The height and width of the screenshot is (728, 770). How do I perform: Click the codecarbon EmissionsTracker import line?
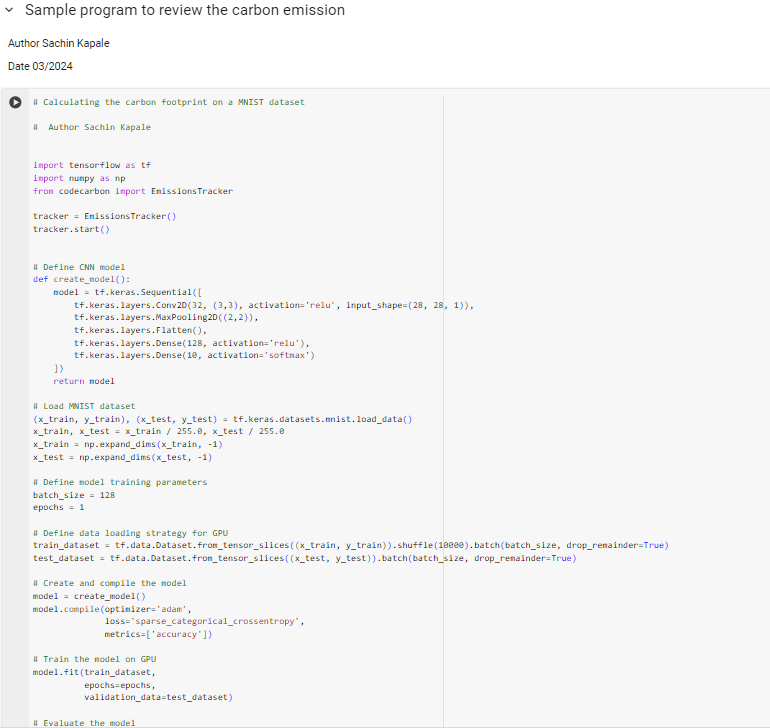132,191
